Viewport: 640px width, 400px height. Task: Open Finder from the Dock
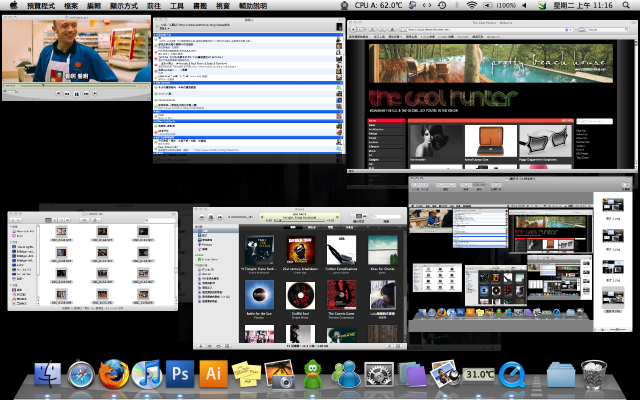tap(47, 374)
